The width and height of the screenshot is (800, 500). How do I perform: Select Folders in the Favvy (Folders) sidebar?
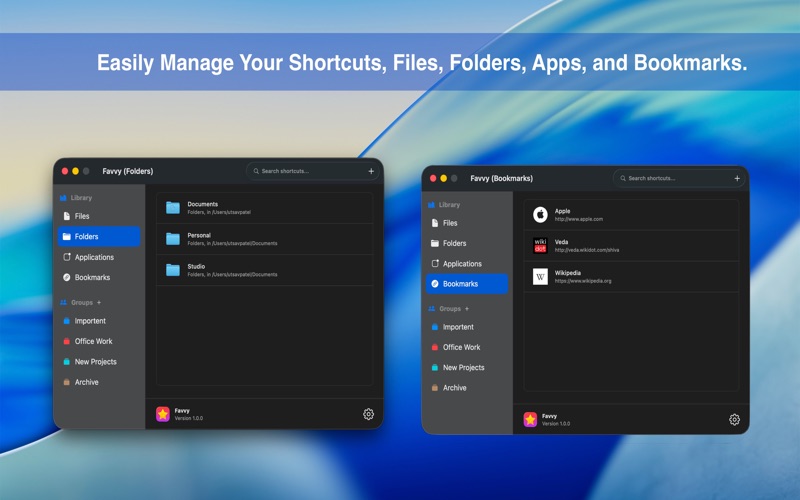99,237
